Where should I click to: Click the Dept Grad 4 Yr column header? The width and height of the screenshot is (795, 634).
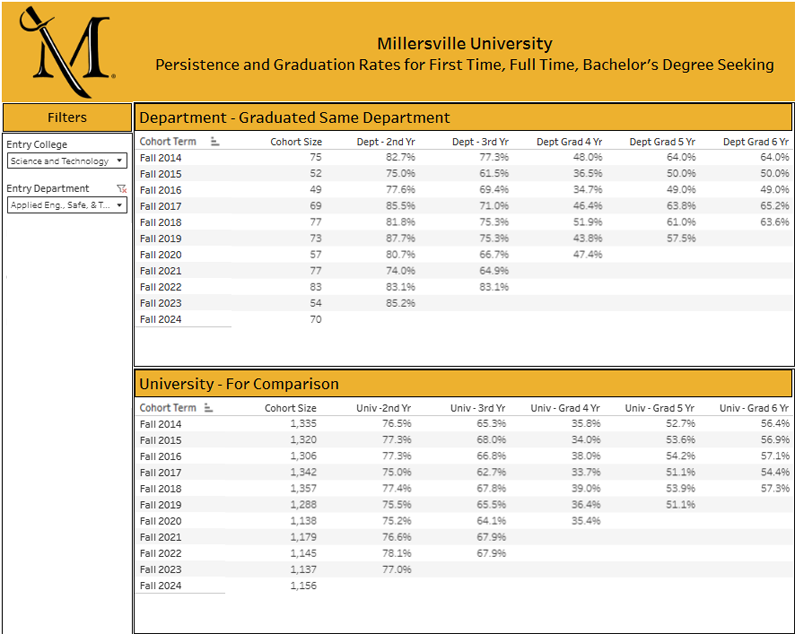[x=569, y=142]
